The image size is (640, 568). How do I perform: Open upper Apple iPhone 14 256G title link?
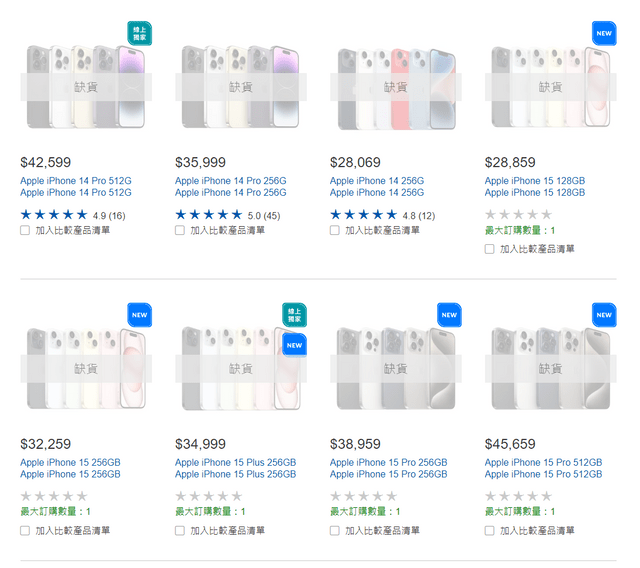coord(377,181)
